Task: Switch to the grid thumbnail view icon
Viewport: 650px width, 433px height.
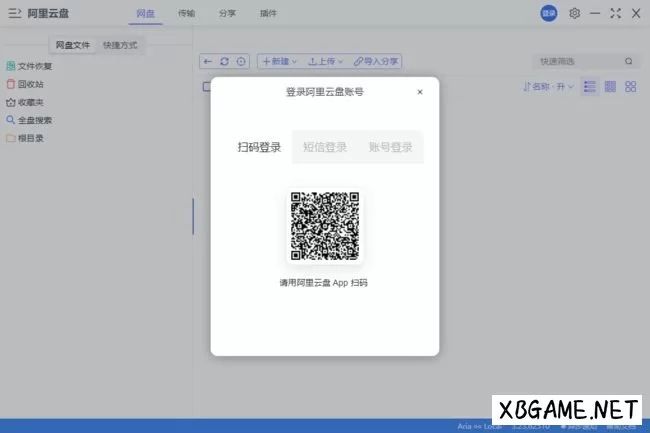Action: click(x=631, y=87)
